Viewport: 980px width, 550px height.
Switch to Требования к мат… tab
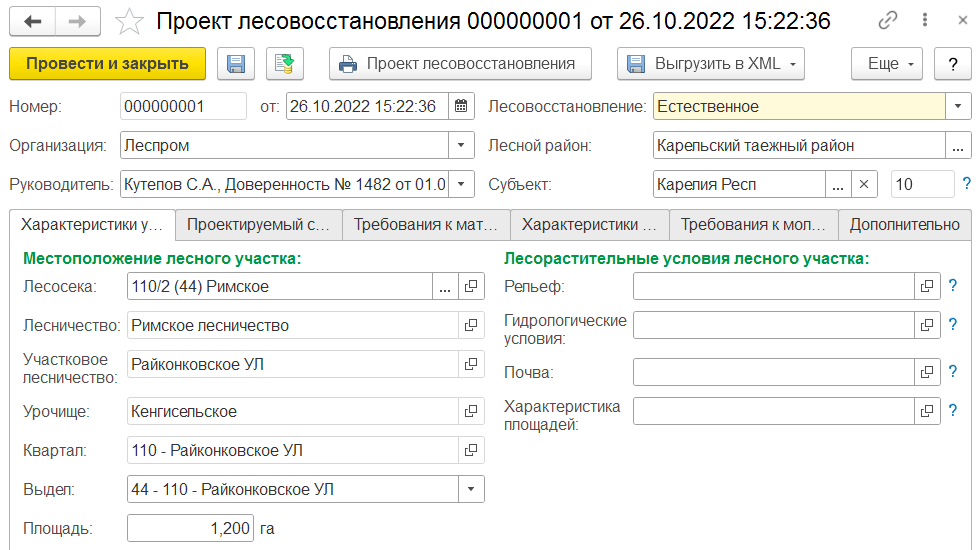tap(426, 225)
